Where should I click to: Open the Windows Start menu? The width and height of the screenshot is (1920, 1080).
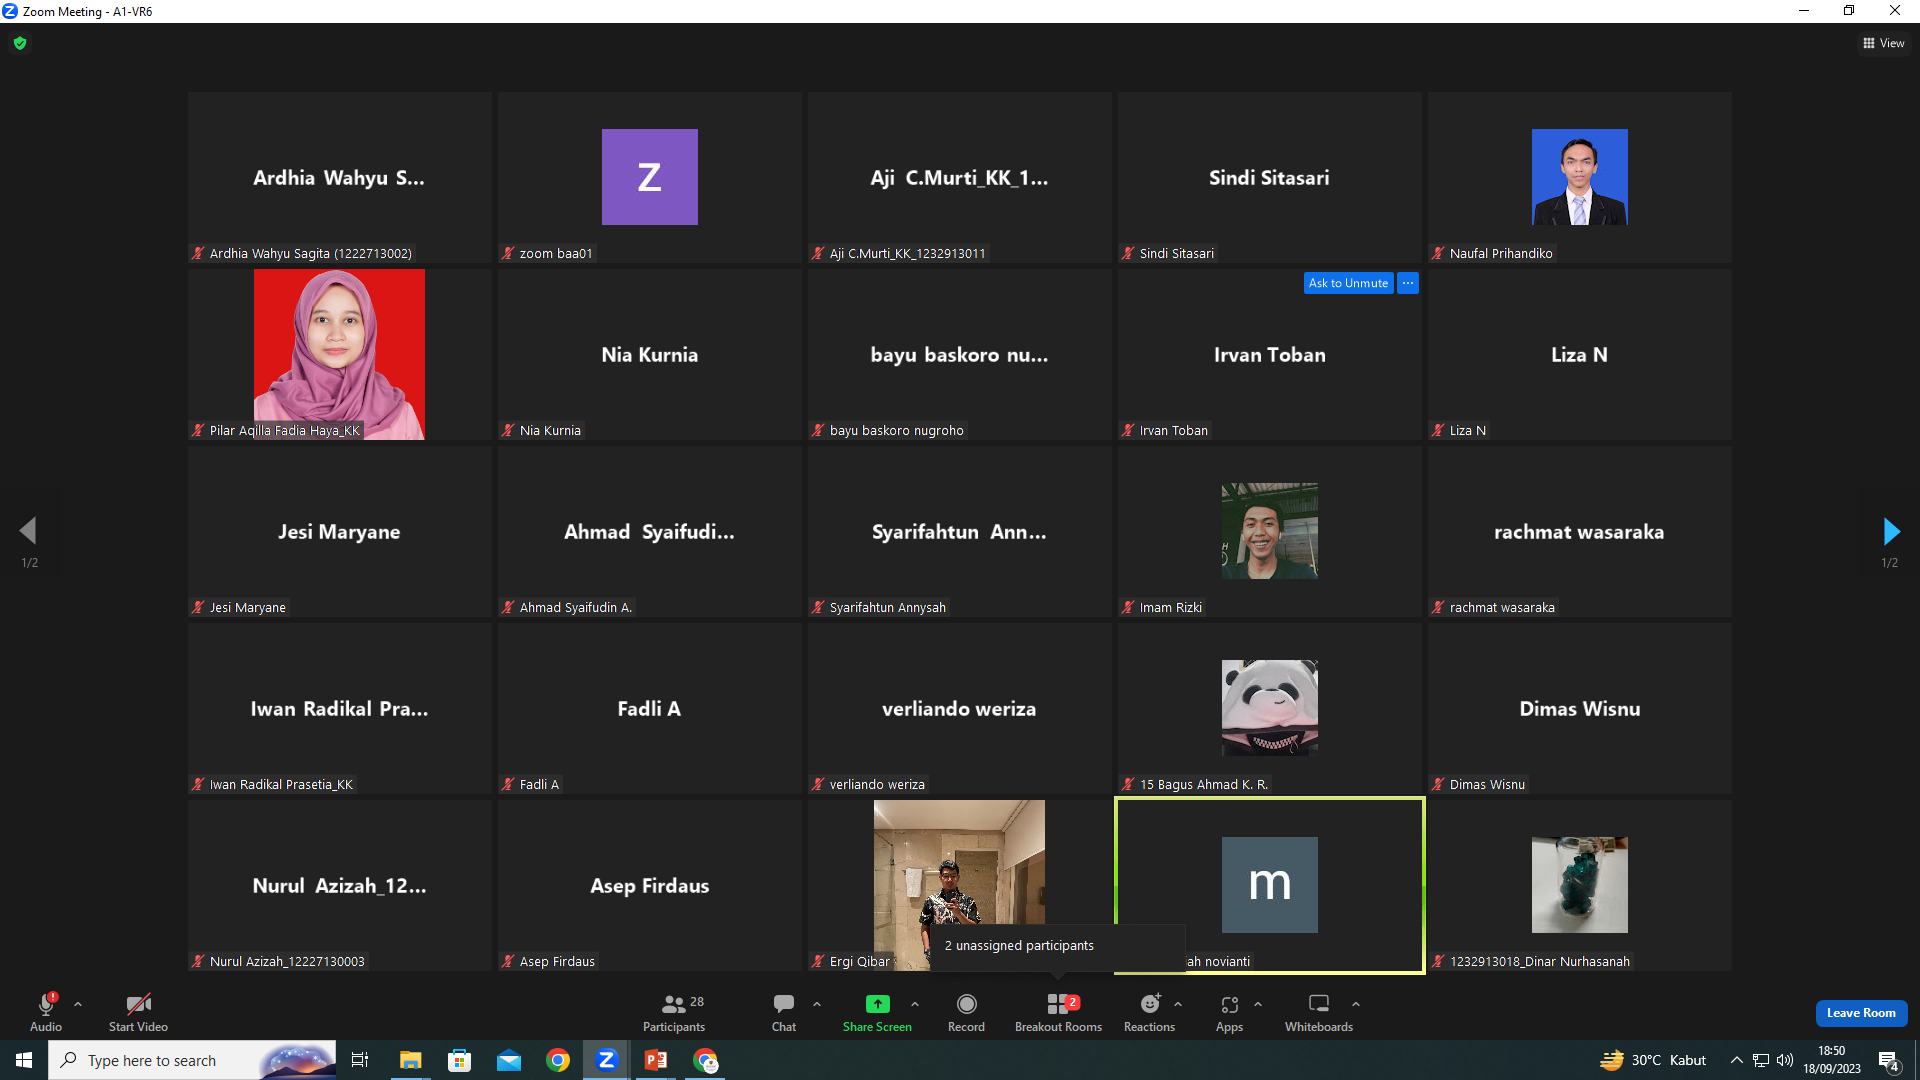[24, 1060]
